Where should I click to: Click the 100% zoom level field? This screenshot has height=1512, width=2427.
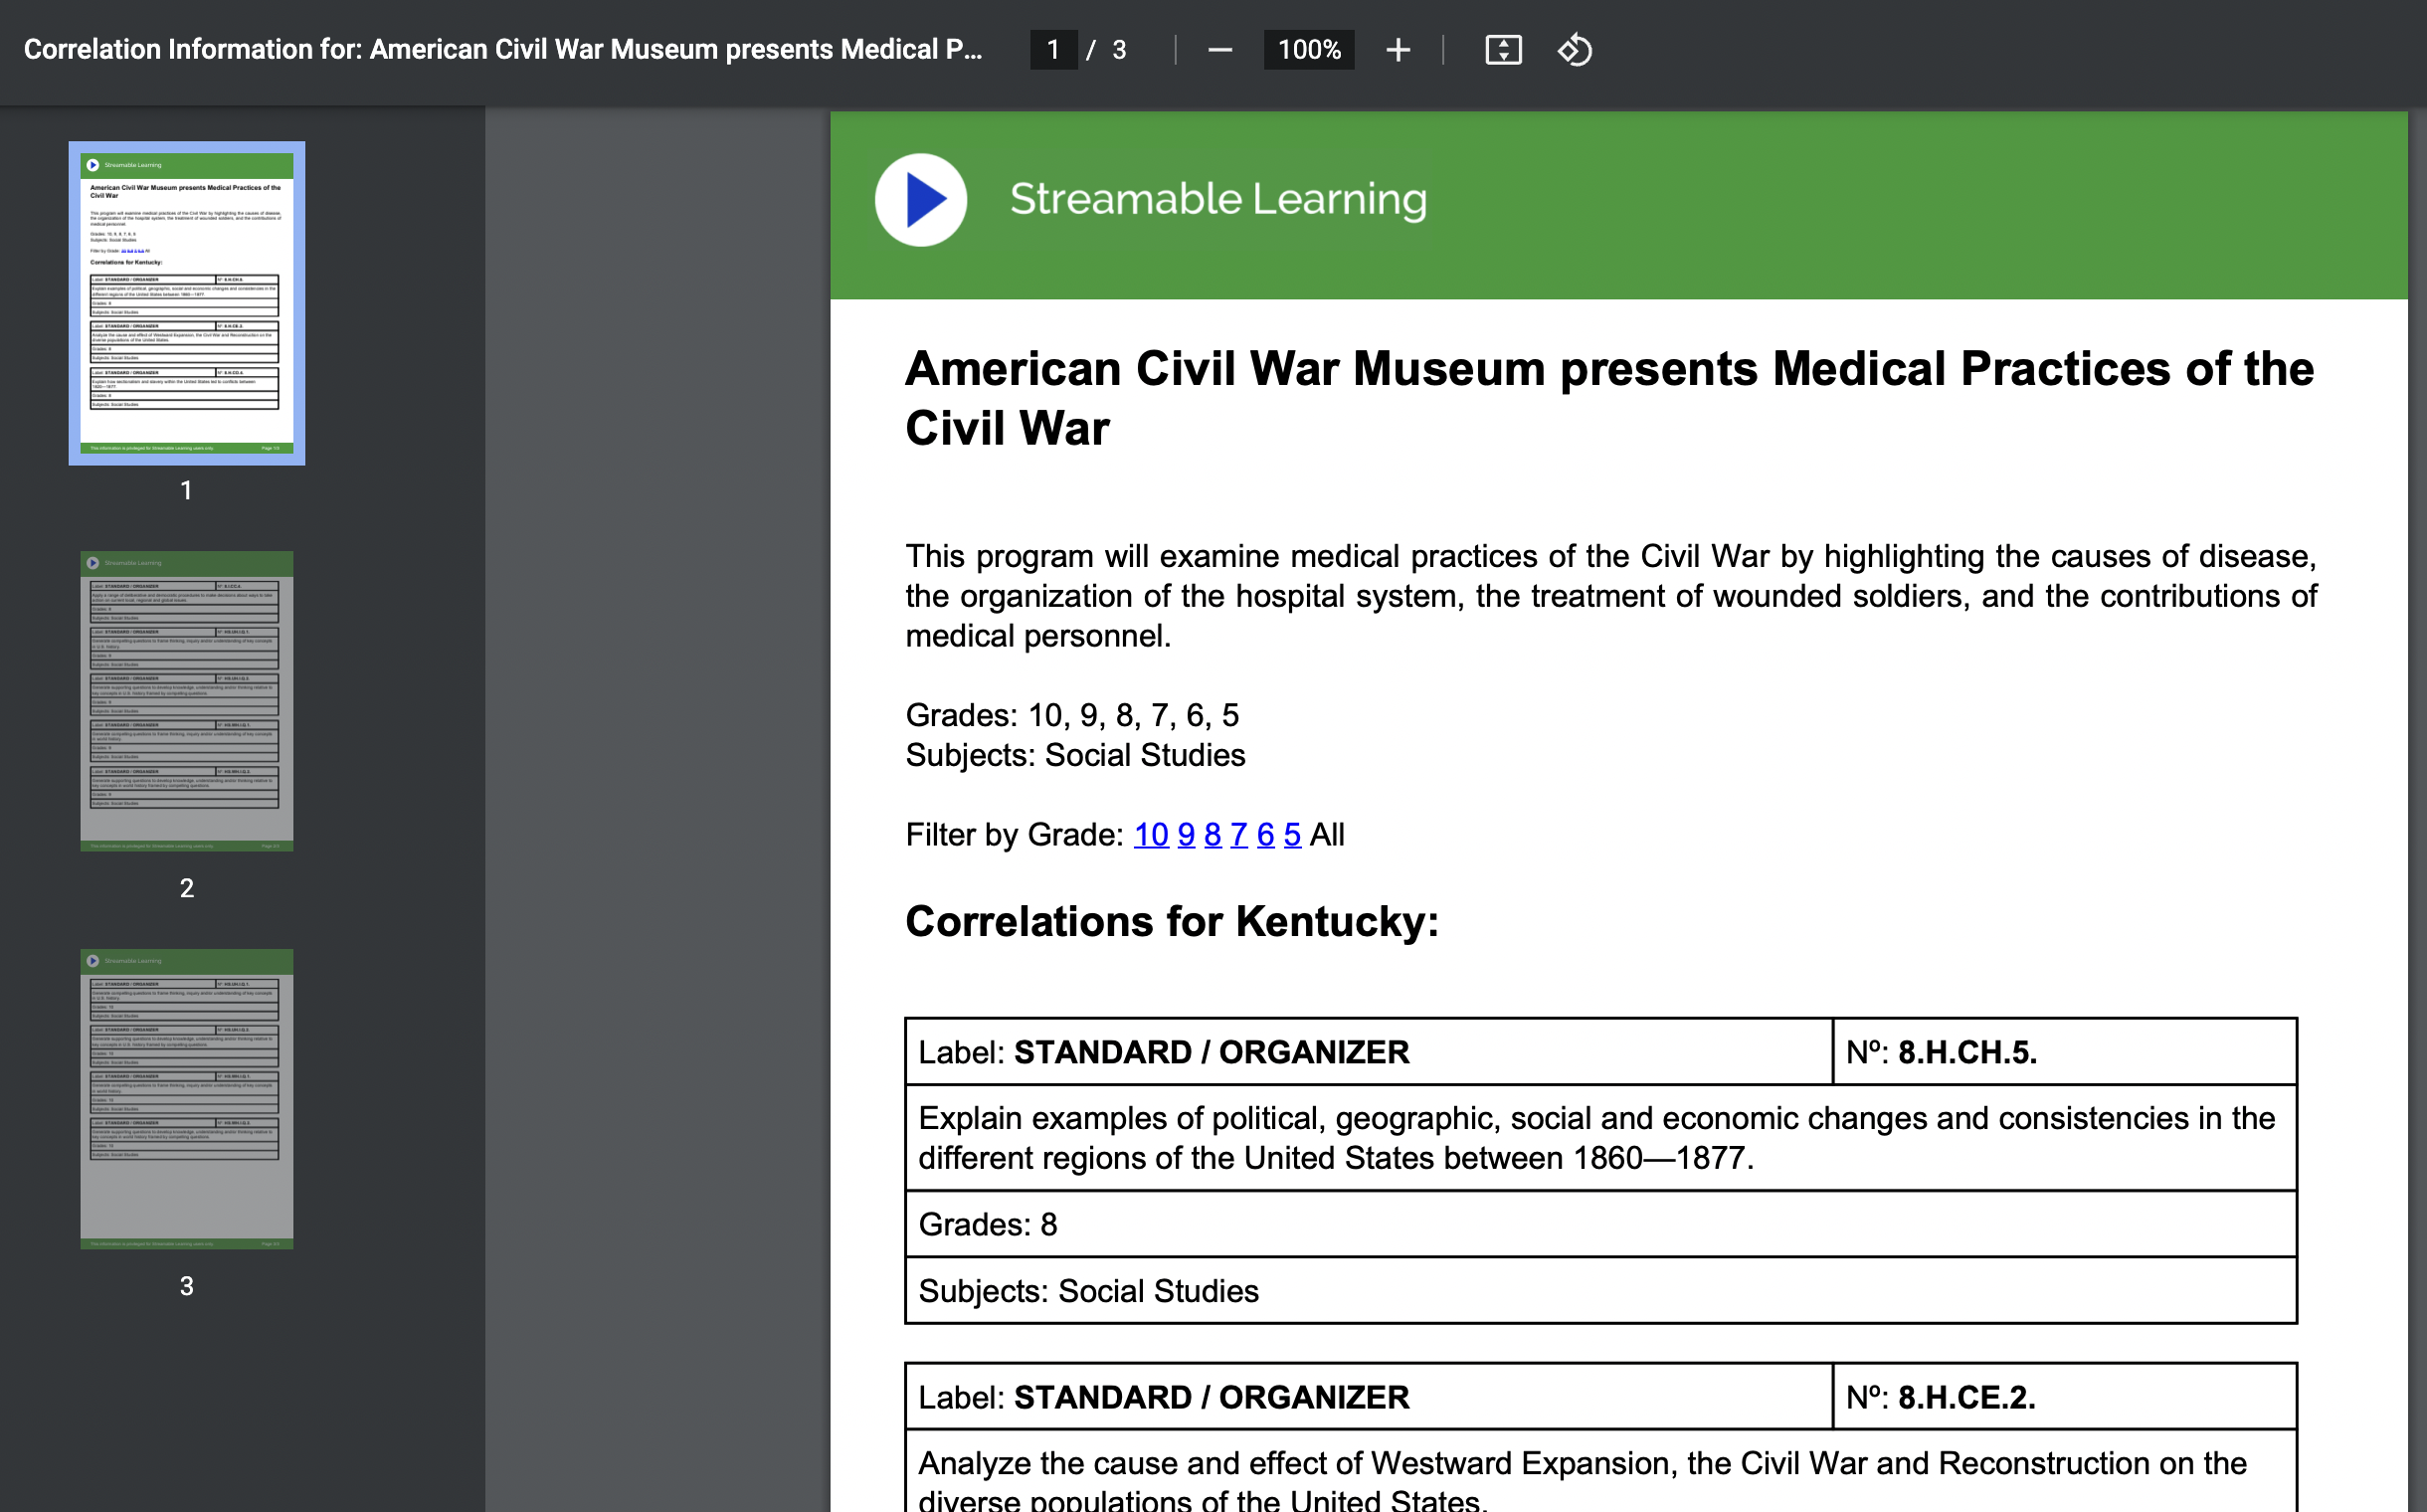pos(1308,50)
